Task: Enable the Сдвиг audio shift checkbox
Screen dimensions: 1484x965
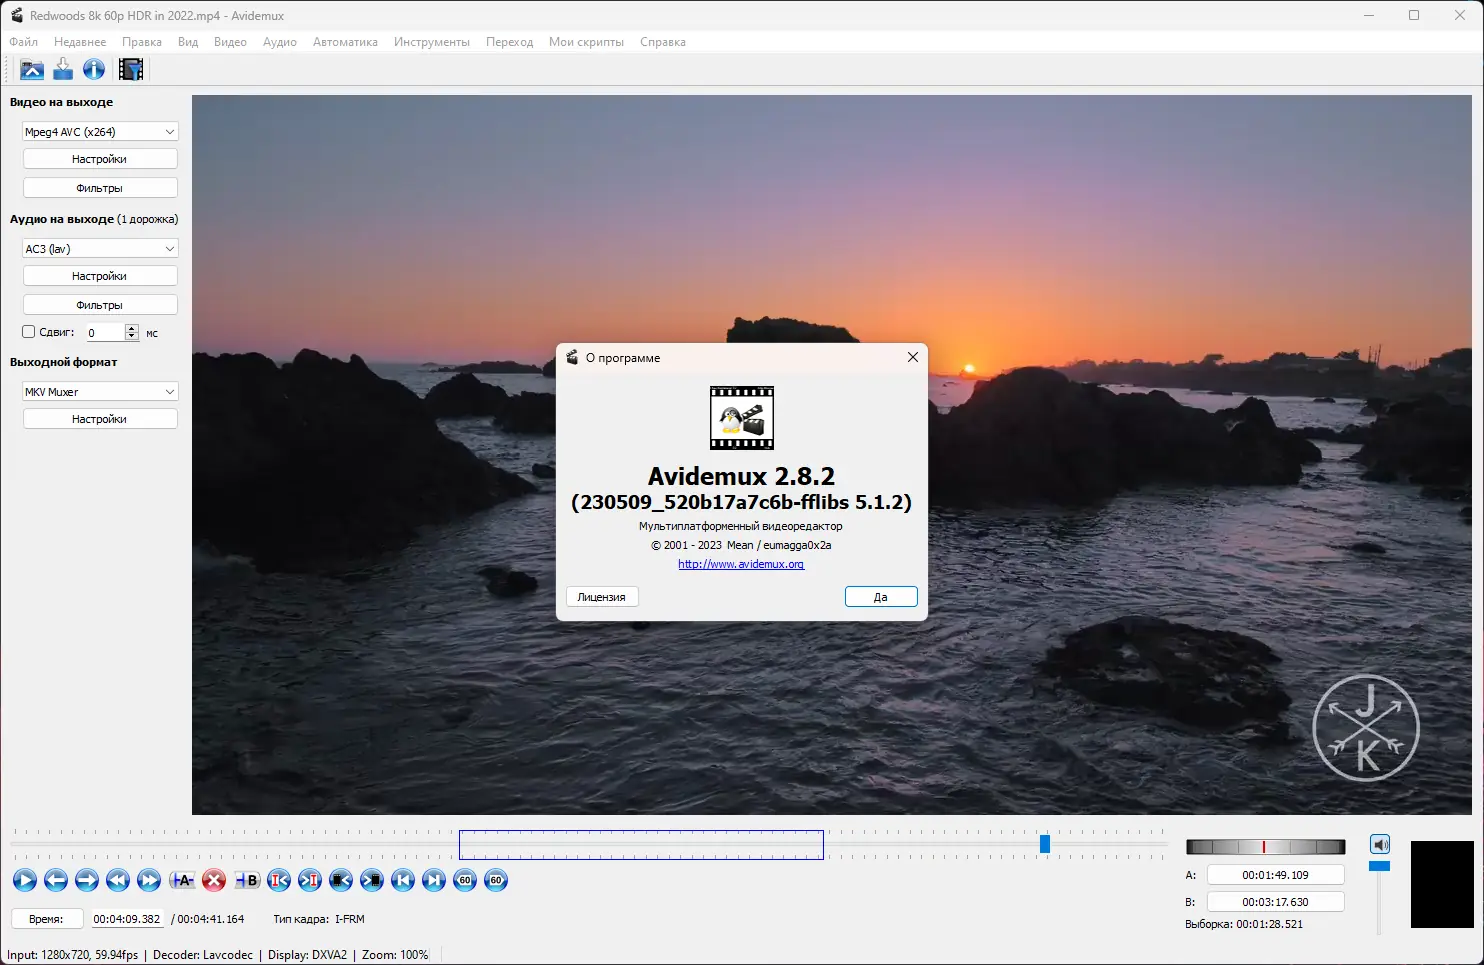Action: point(28,331)
